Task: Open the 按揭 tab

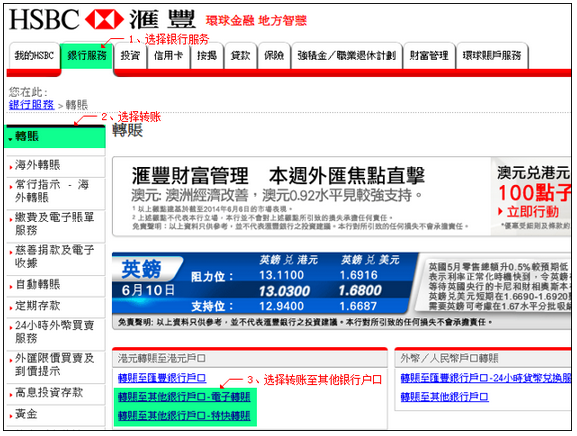Action: click(x=207, y=56)
